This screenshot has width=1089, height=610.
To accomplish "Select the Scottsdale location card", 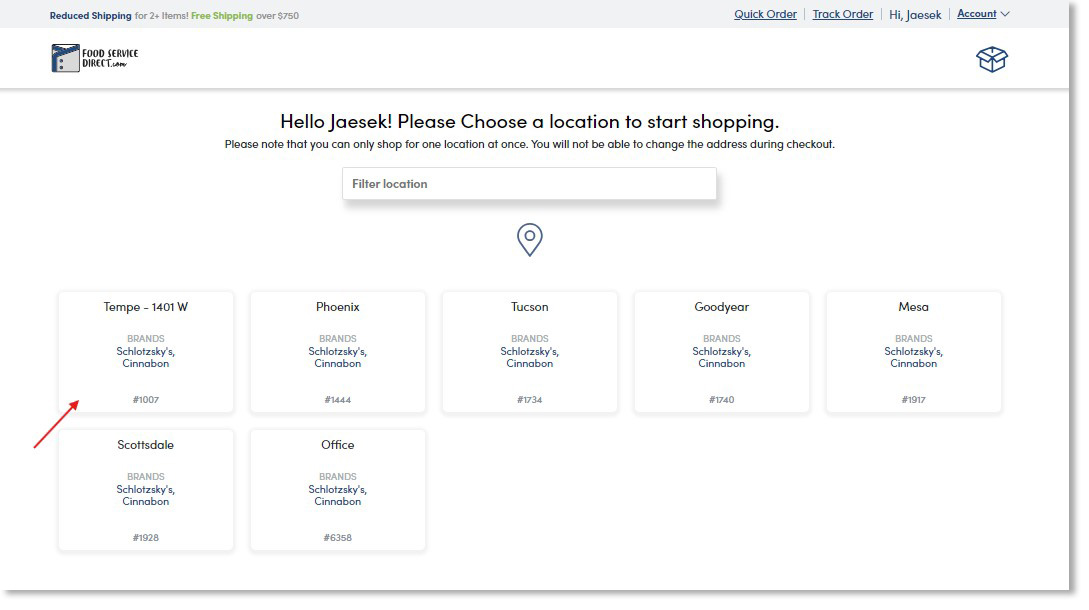I will point(146,490).
